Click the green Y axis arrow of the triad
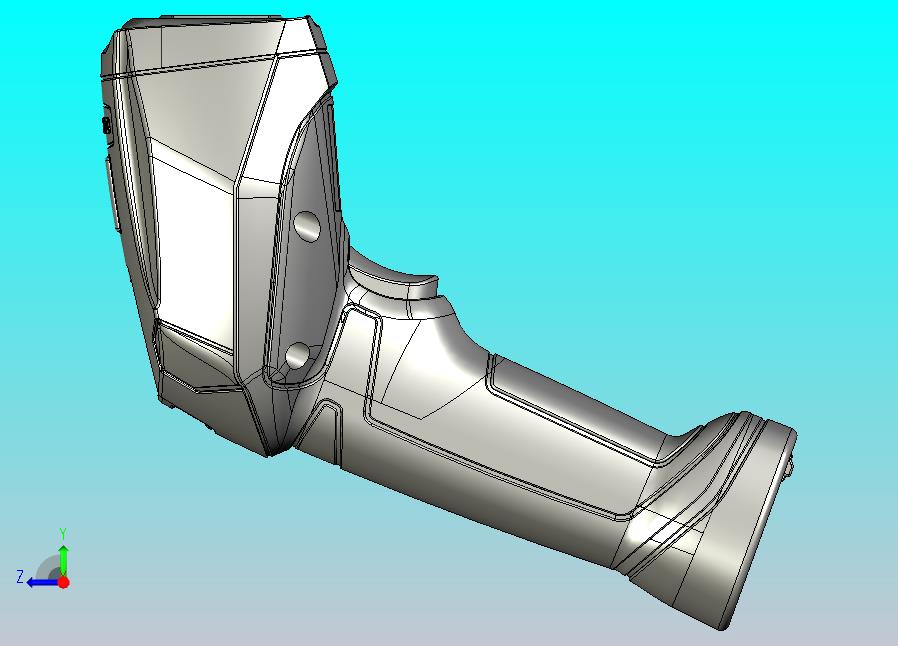Viewport: 898px width, 646px height. point(64,560)
